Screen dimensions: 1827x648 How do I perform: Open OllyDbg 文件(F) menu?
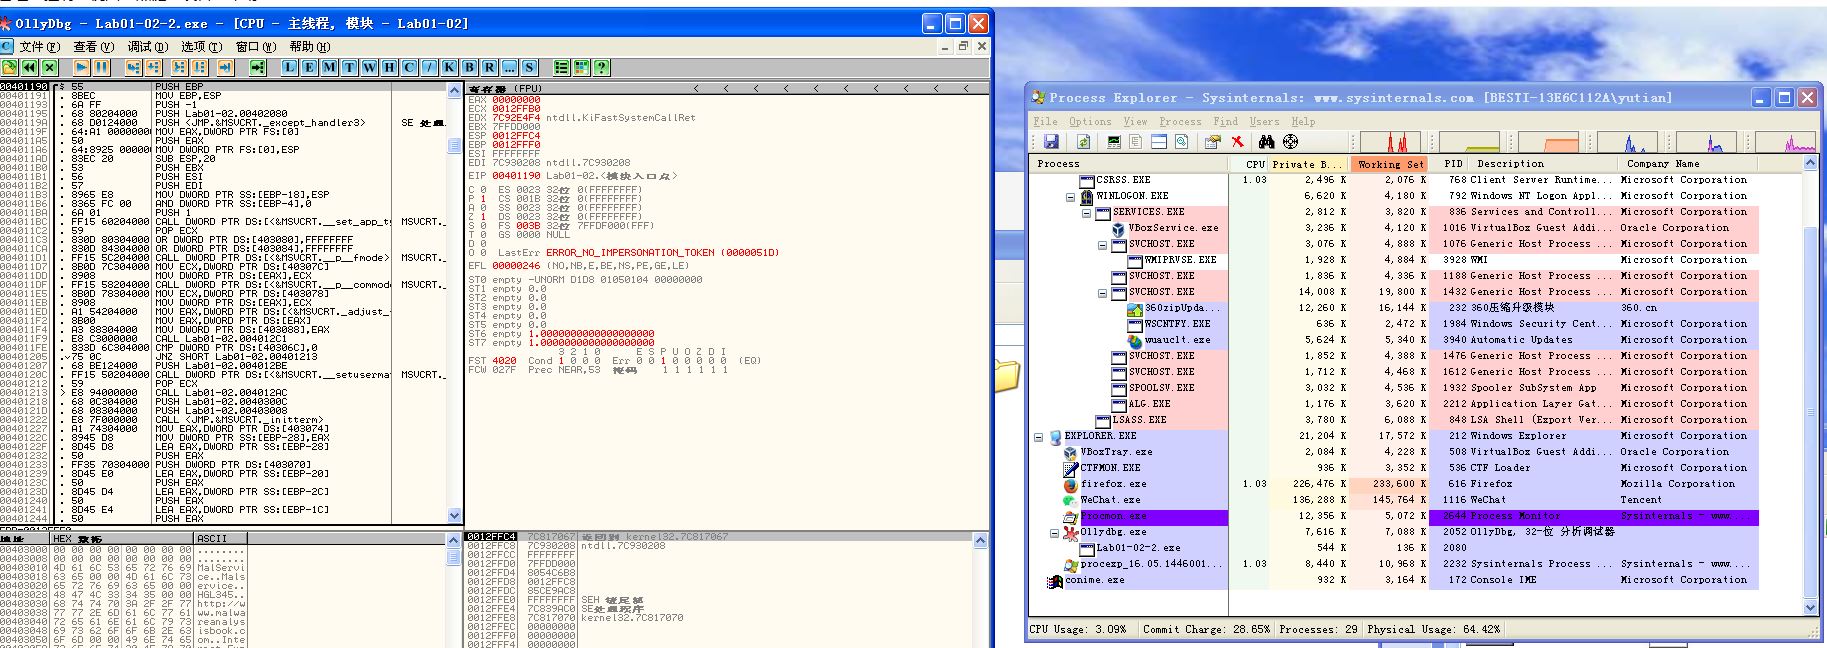(39, 46)
